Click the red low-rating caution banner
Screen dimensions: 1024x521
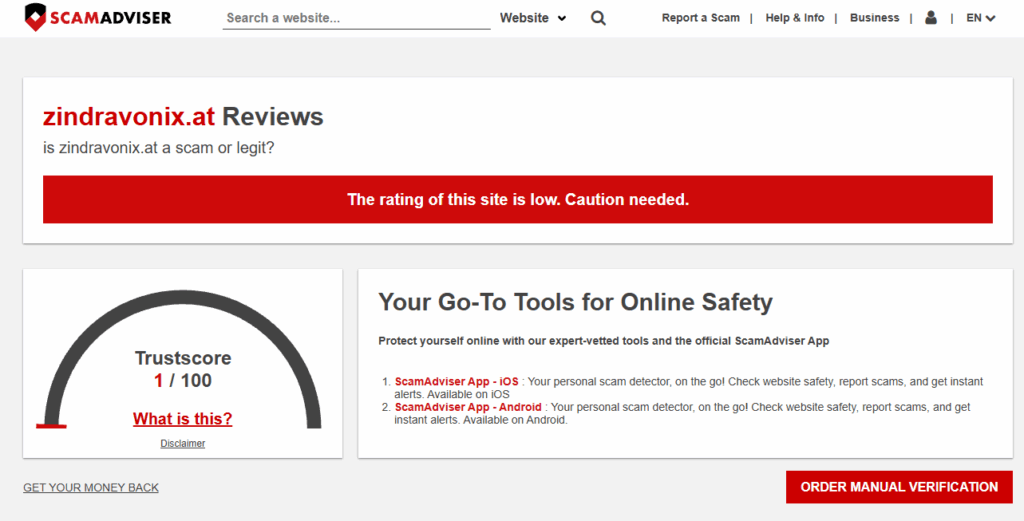tap(518, 199)
